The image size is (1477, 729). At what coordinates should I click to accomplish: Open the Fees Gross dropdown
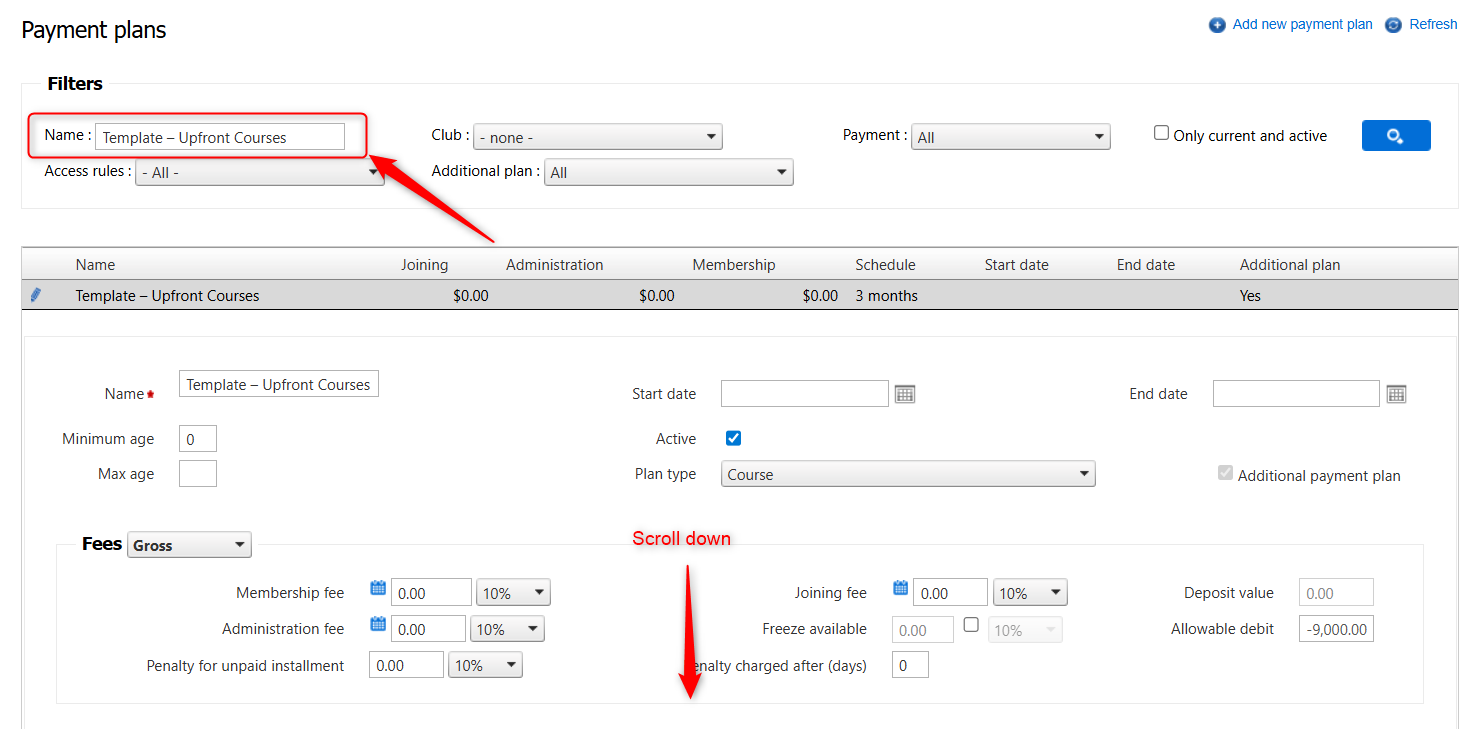[x=189, y=545]
